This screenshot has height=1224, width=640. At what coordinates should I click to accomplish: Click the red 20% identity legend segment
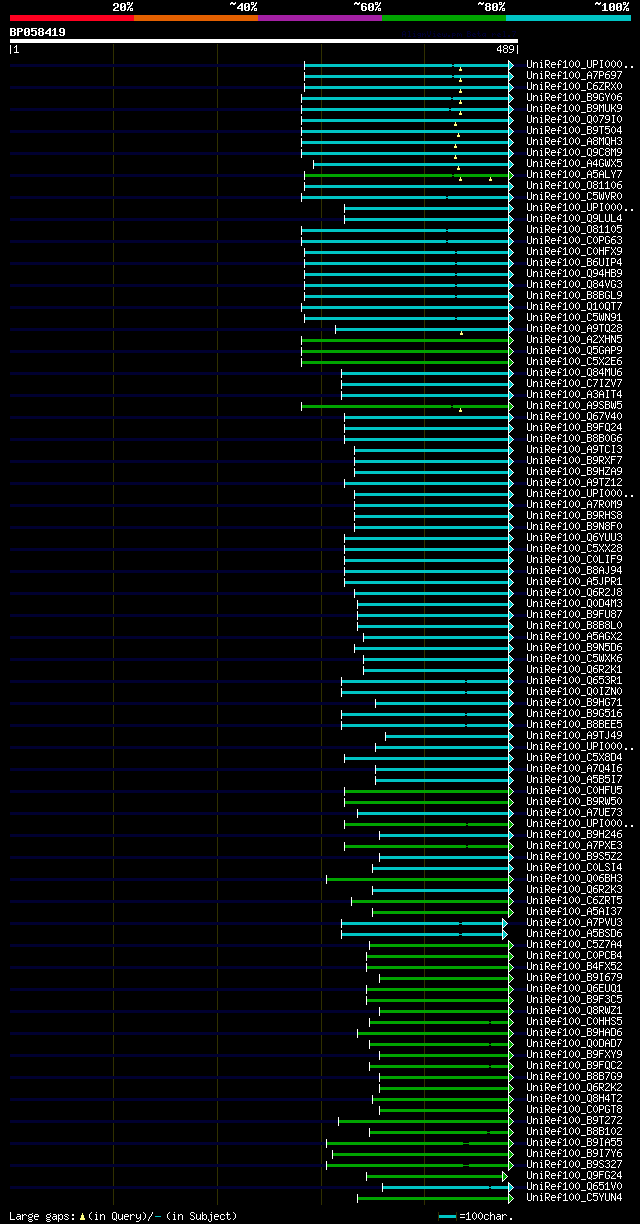click(x=72, y=18)
